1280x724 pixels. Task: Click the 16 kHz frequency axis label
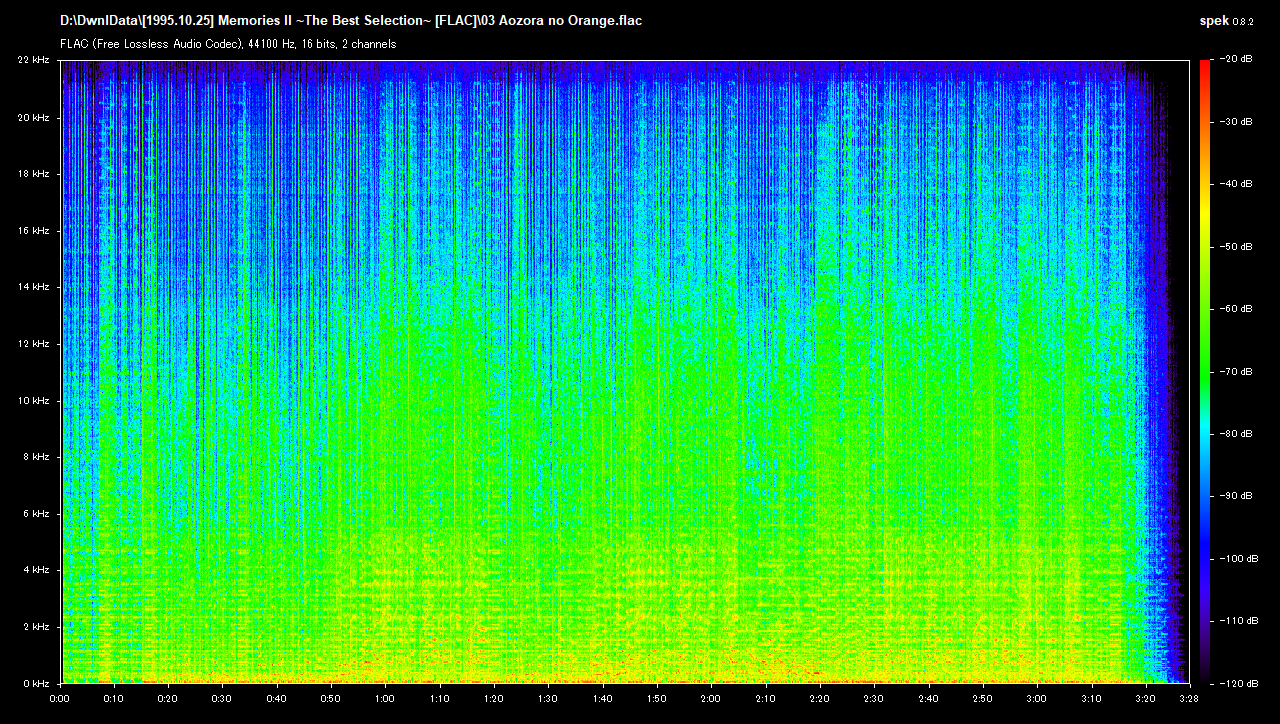[34, 231]
